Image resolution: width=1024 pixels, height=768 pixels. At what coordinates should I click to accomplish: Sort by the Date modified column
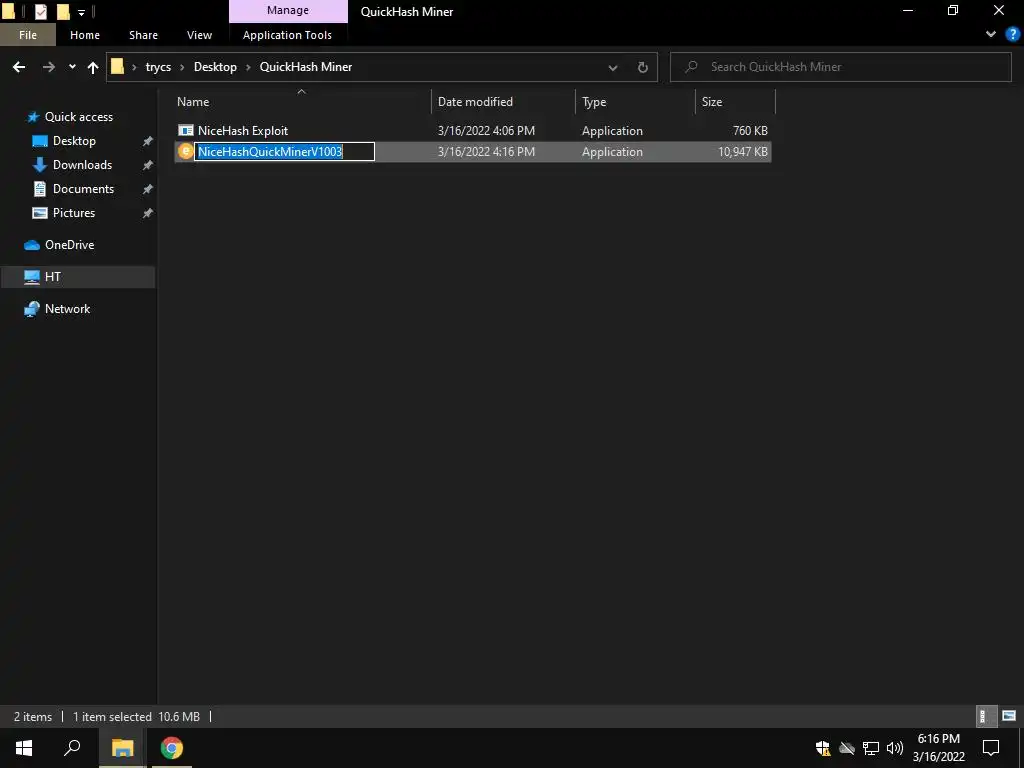(475, 102)
